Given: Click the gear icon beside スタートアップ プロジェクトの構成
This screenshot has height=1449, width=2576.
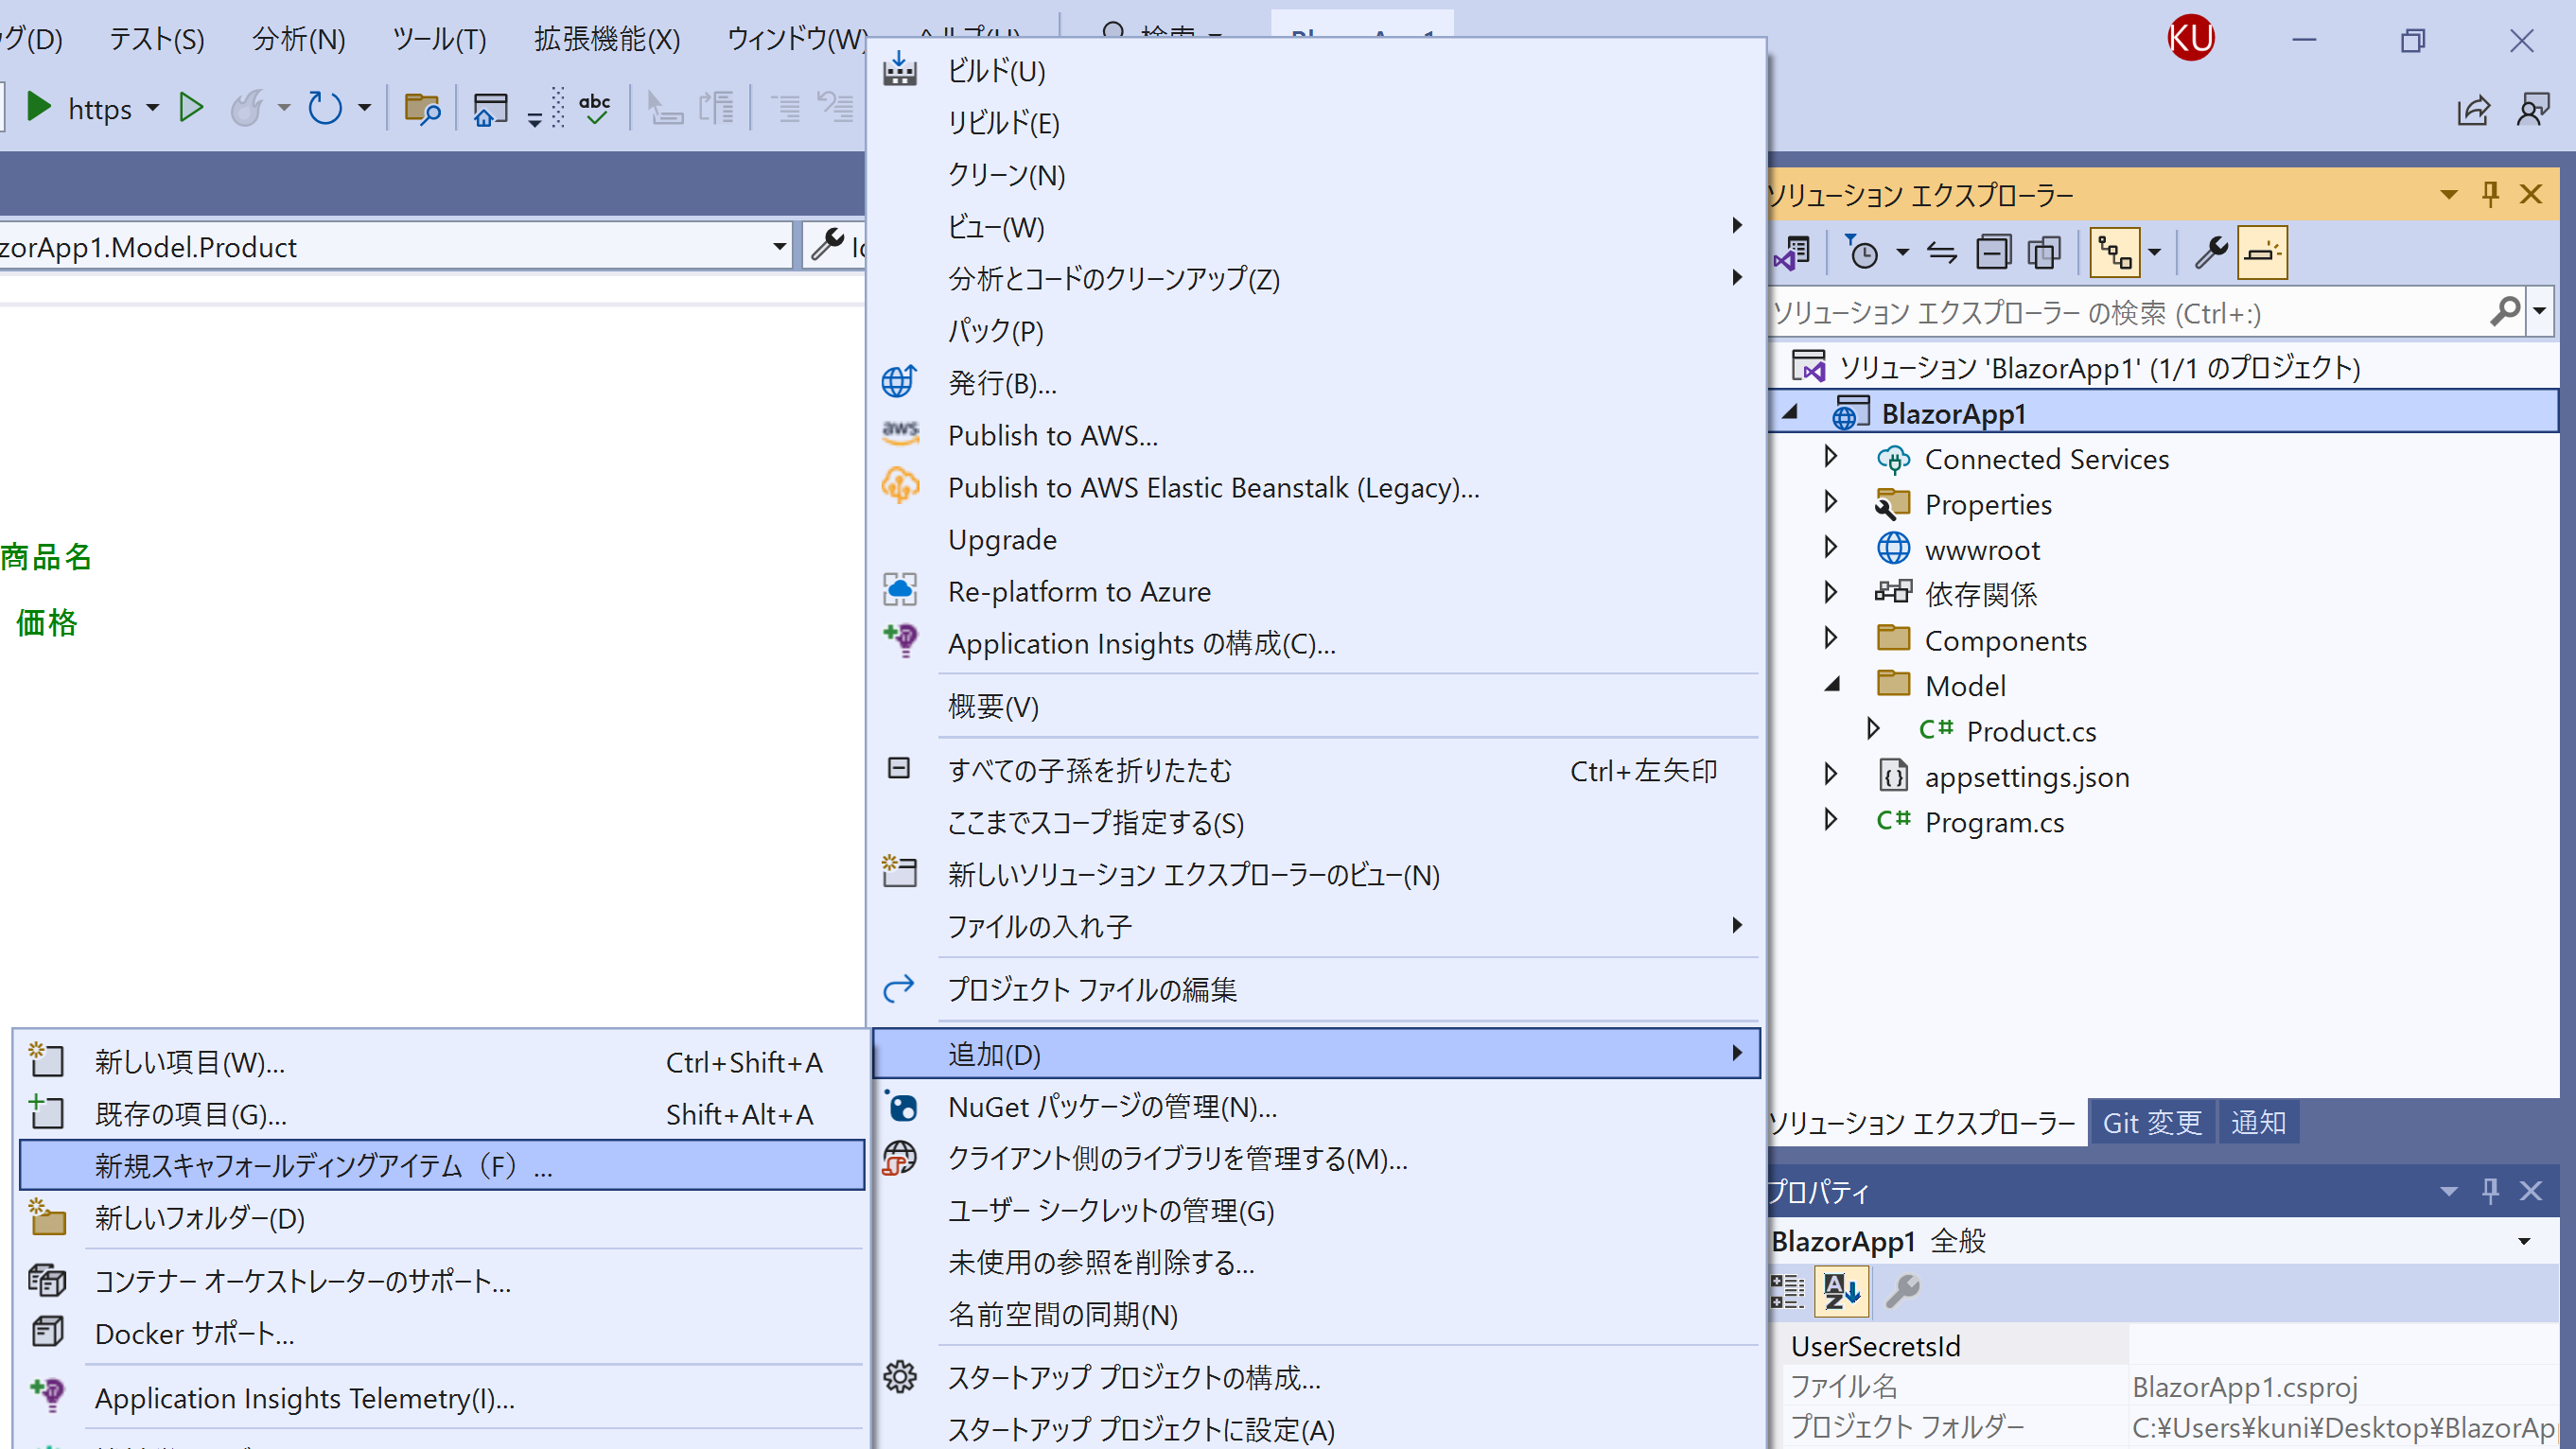Looking at the screenshot, I should tap(900, 1377).
